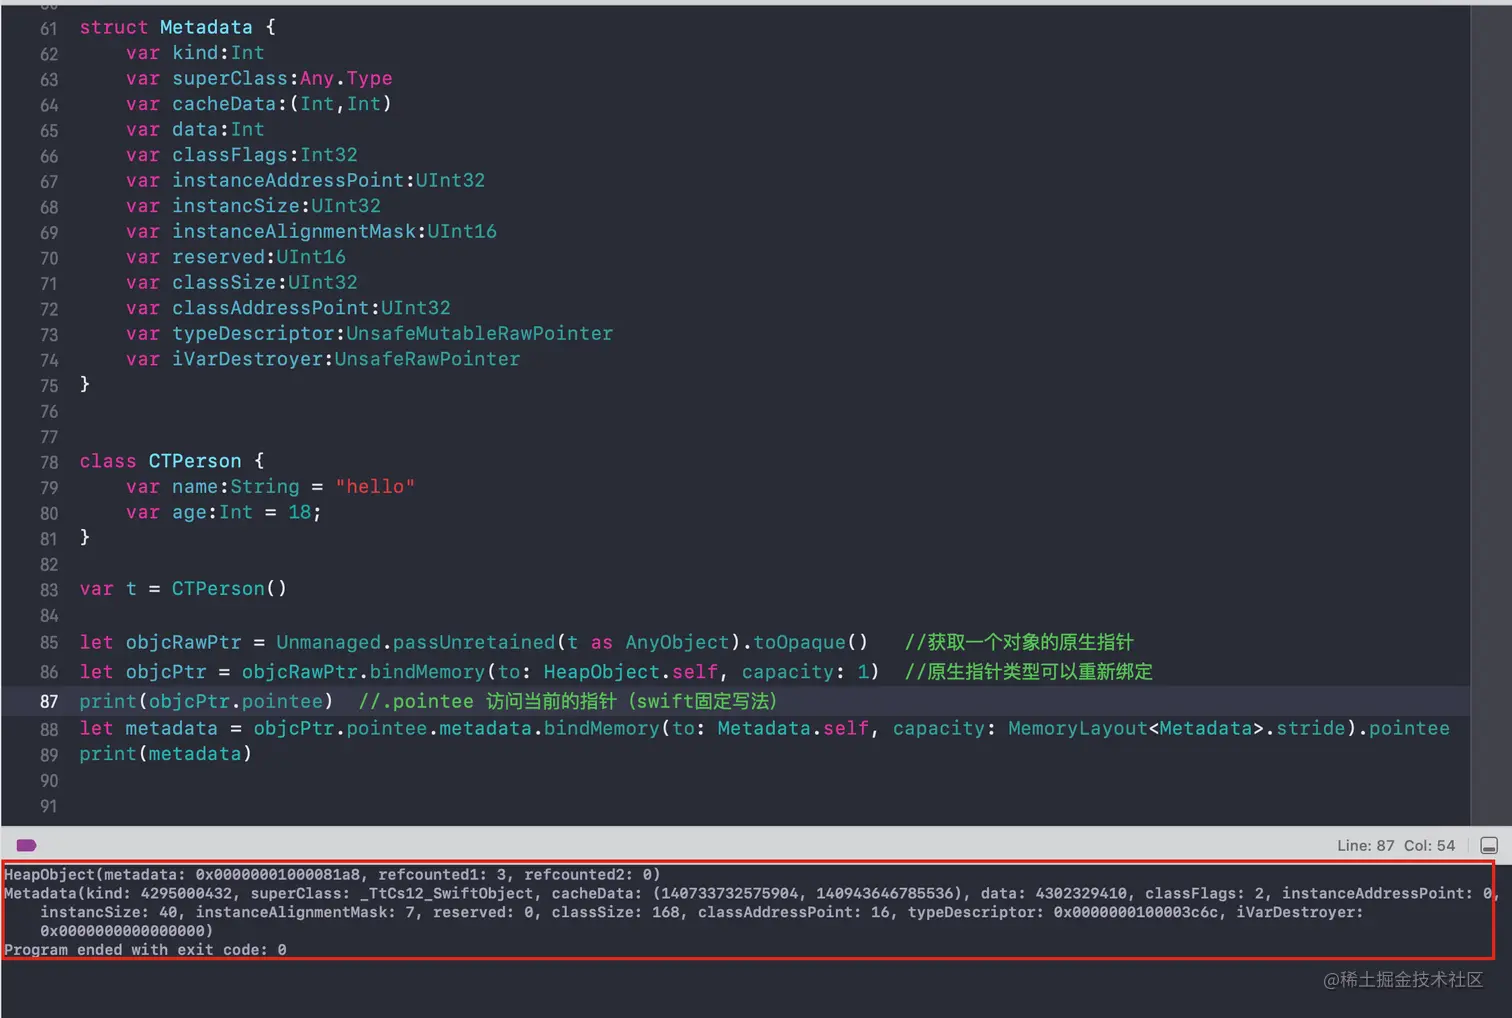
Task: Click line number 75 in the gutter
Action: click(49, 386)
